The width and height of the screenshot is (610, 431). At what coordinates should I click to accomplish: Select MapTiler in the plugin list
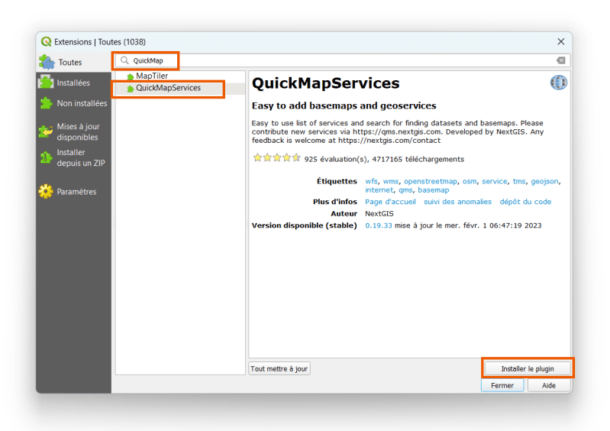pos(180,76)
